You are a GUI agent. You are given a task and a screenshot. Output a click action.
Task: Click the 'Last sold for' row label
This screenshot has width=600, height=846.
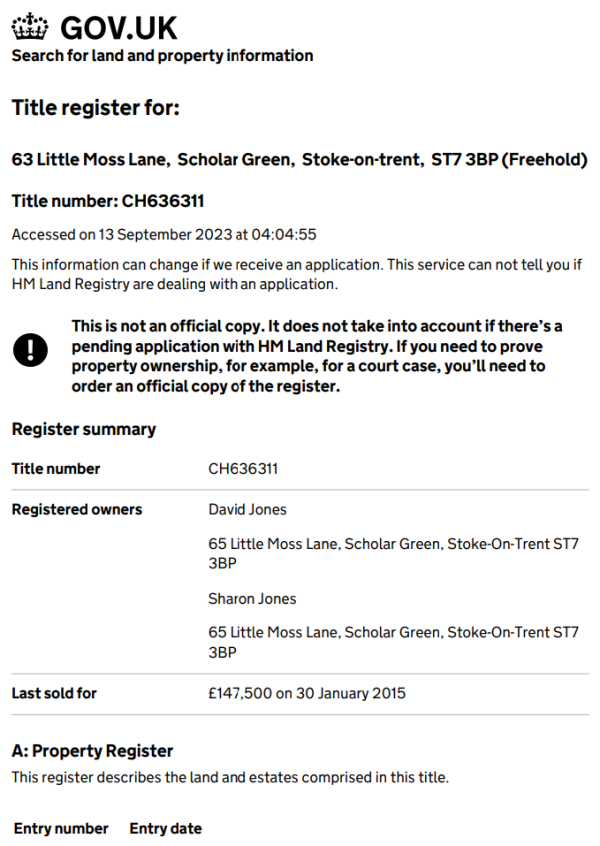(x=54, y=693)
